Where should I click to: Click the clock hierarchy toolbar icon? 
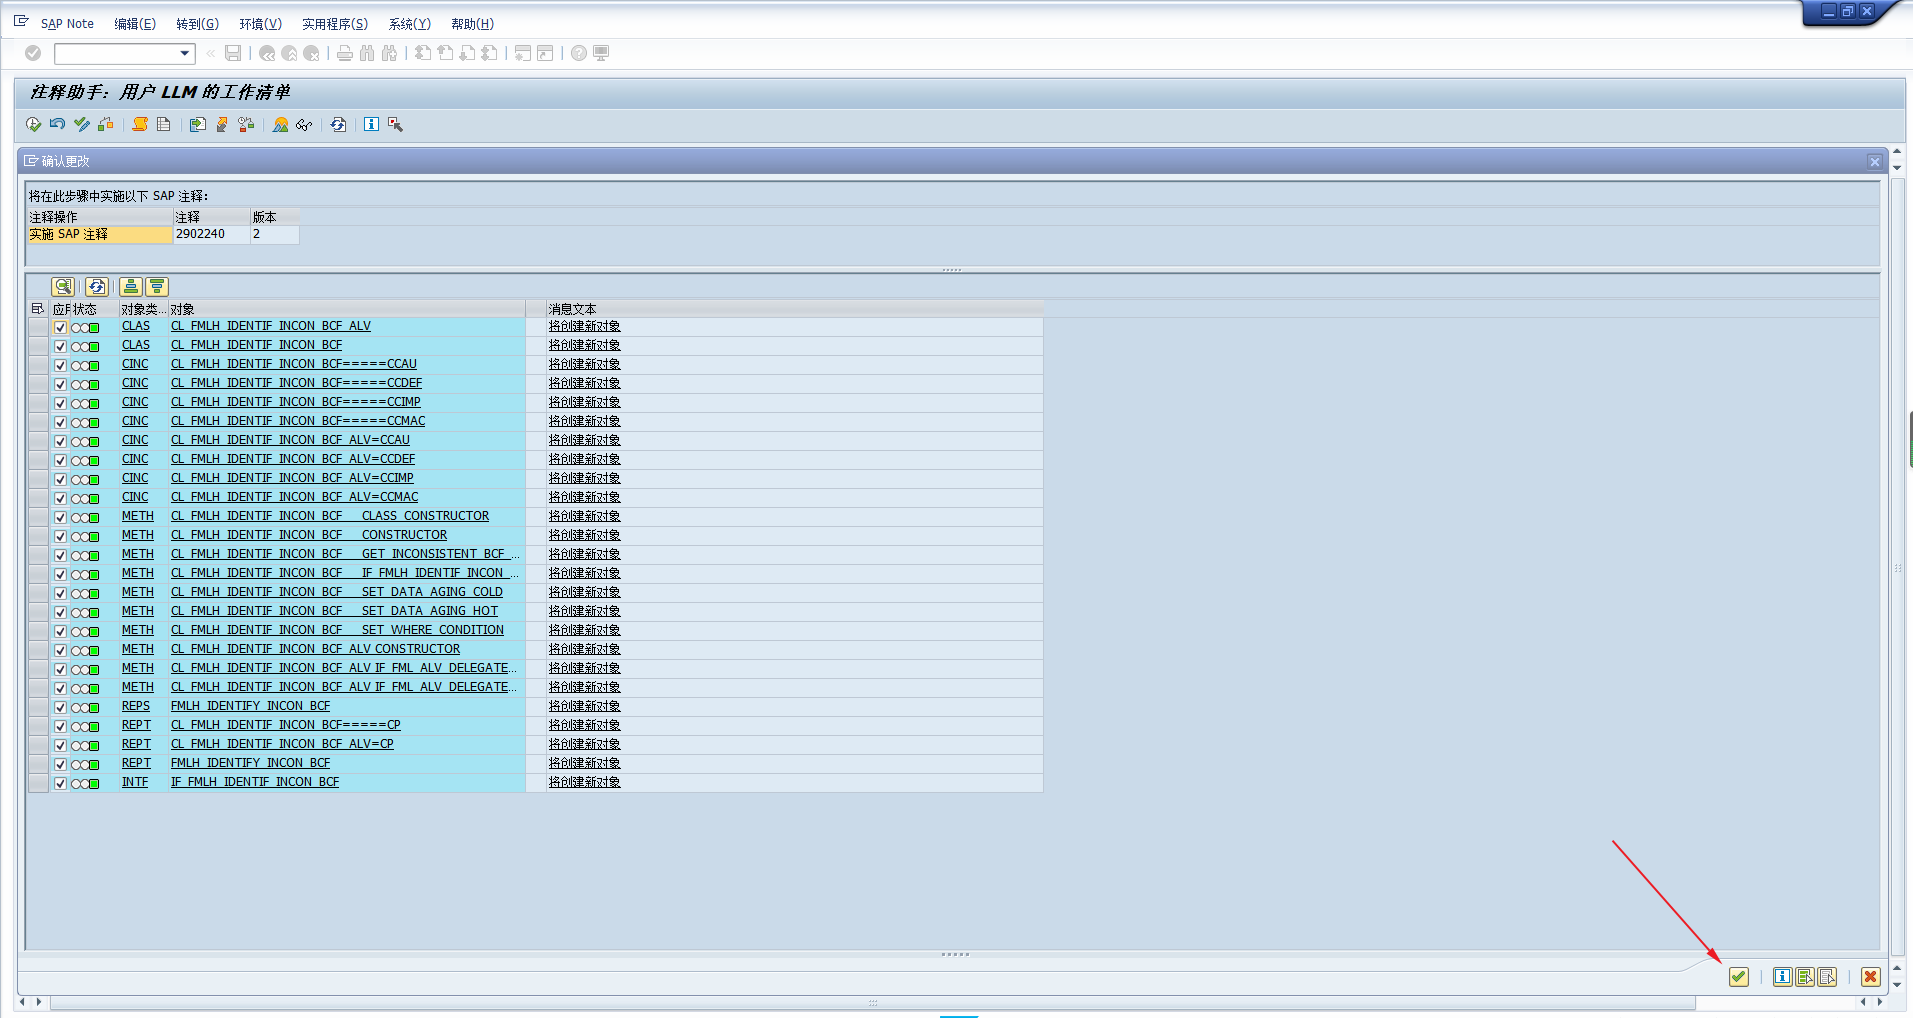coord(246,124)
